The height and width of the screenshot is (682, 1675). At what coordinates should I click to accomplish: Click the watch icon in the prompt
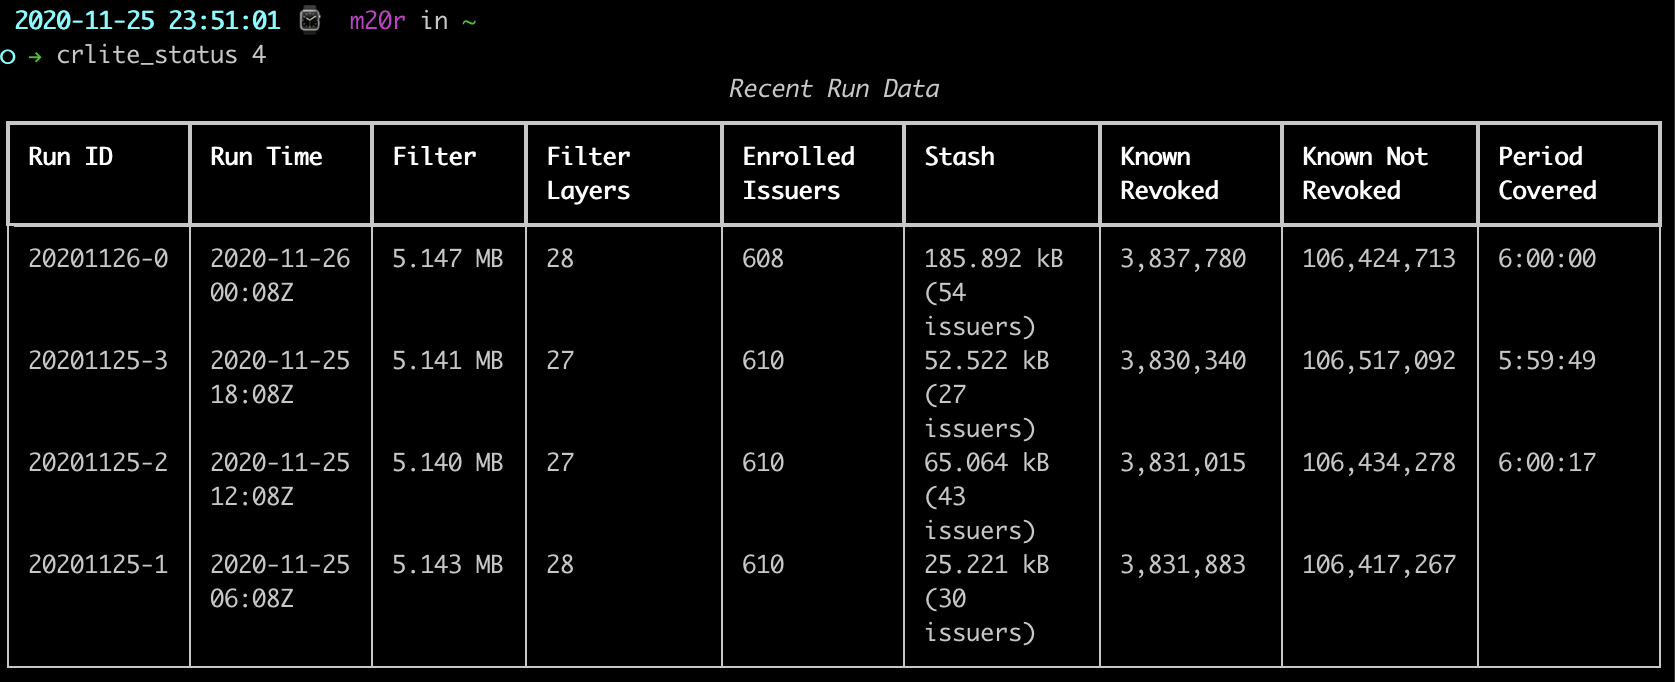point(310,20)
